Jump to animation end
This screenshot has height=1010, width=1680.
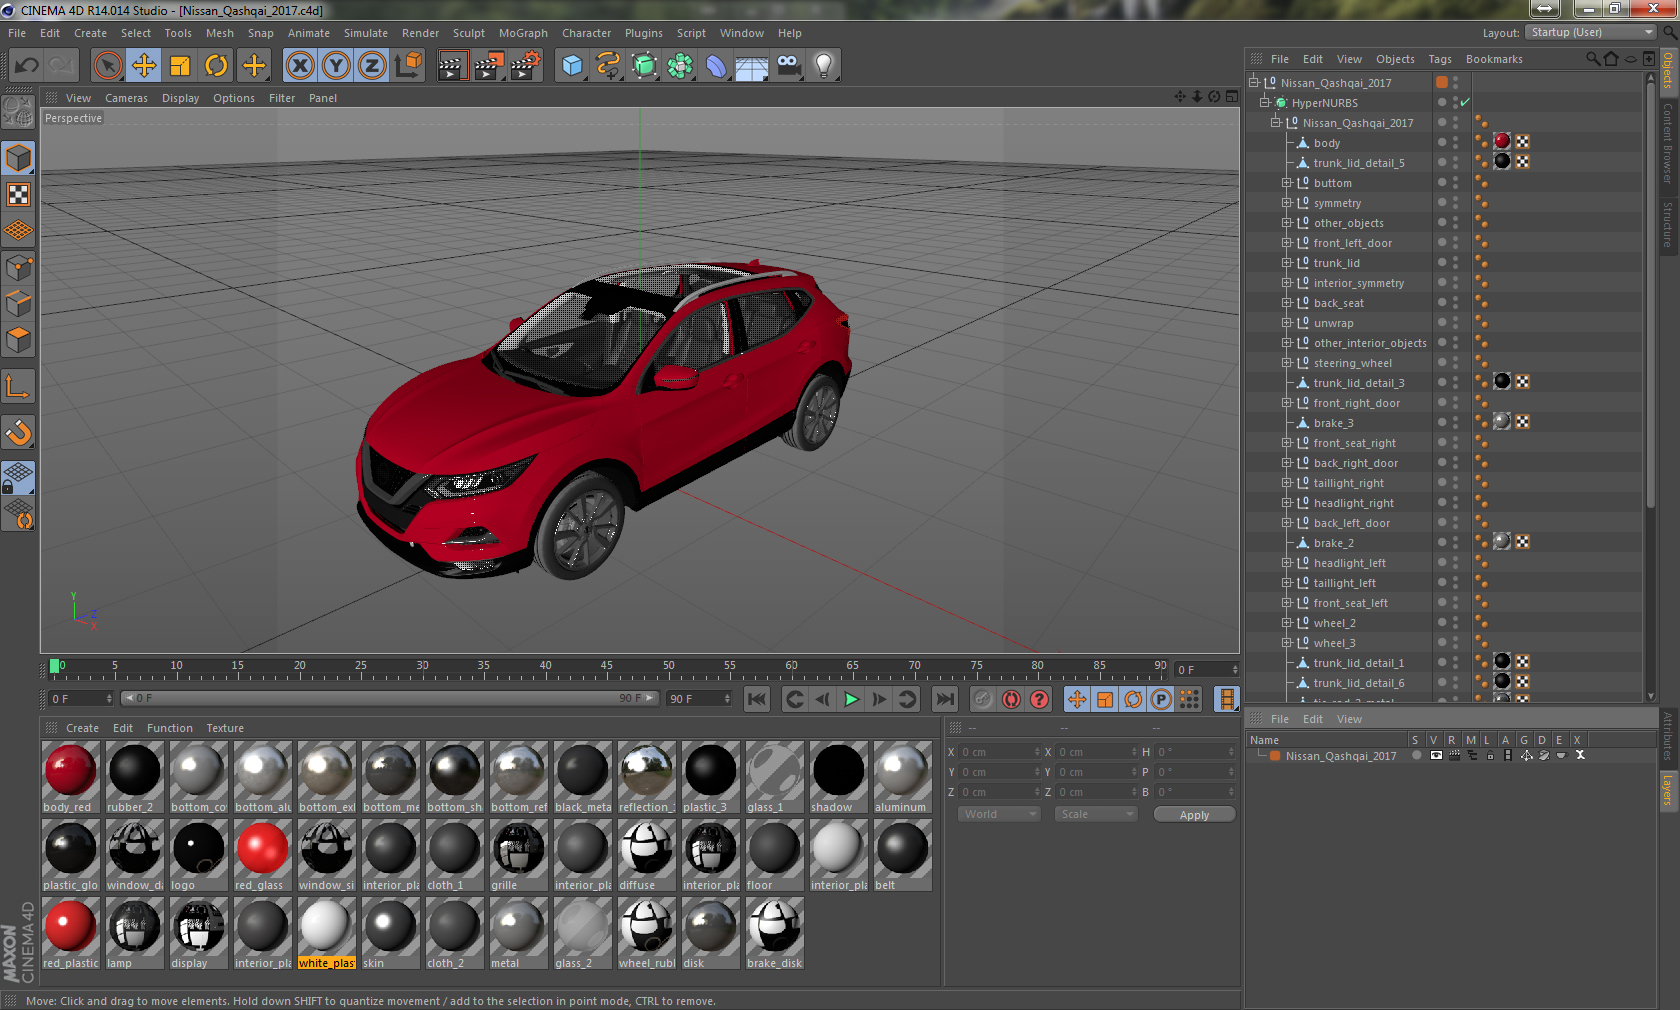(945, 699)
